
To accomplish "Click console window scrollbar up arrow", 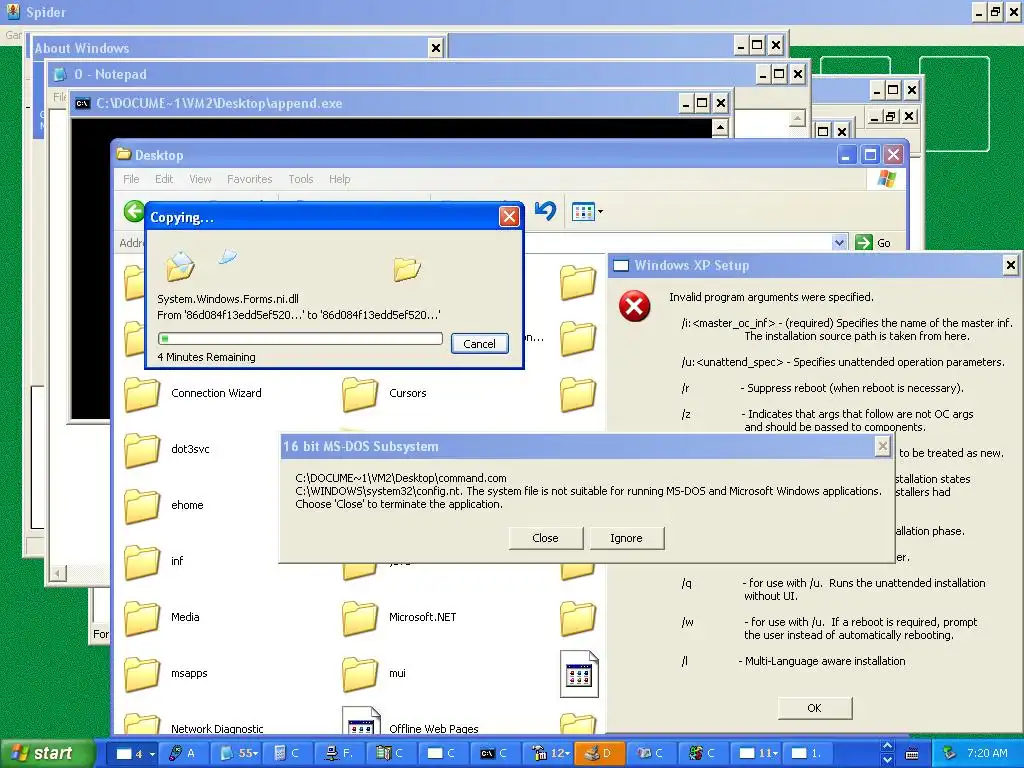I will click(720, 127).
